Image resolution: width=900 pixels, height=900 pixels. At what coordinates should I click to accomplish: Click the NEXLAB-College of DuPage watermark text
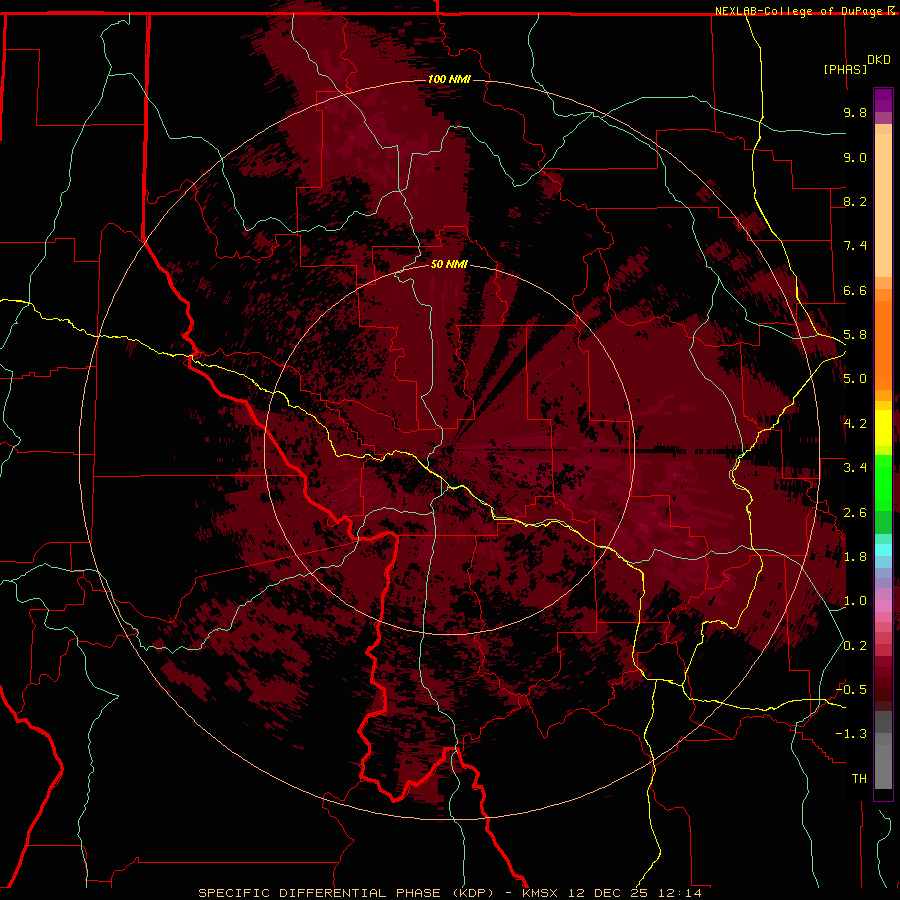click(x=800, y=11)
